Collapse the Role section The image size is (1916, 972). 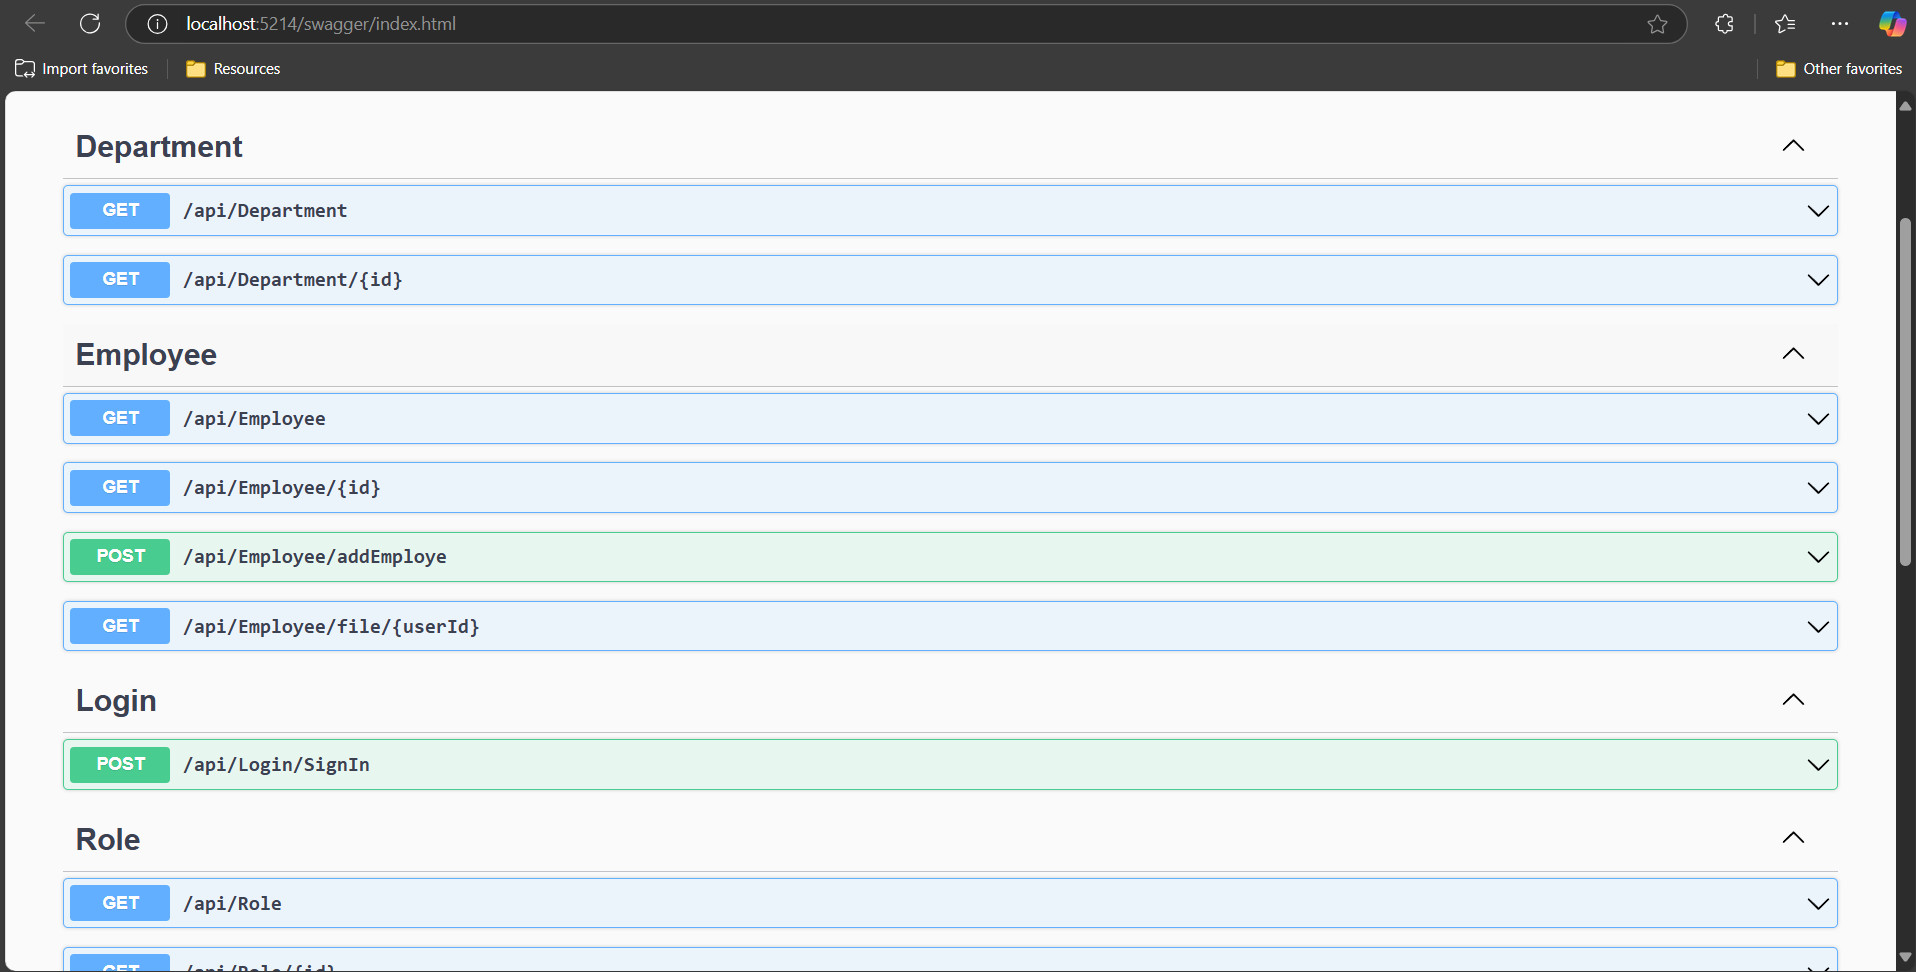[x=1793, y=838]
